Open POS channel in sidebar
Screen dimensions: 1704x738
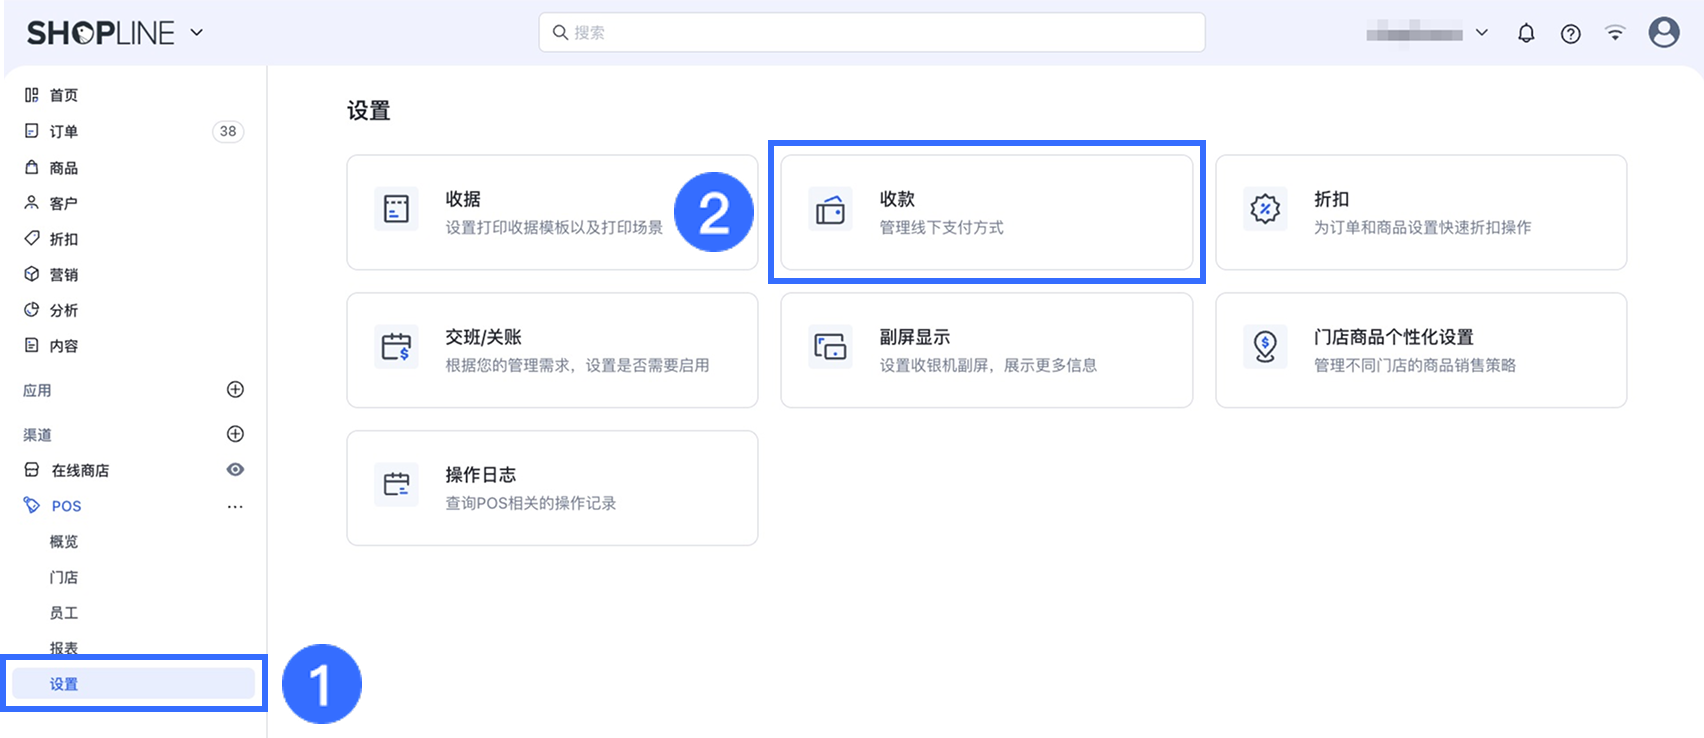pos(67,506)
